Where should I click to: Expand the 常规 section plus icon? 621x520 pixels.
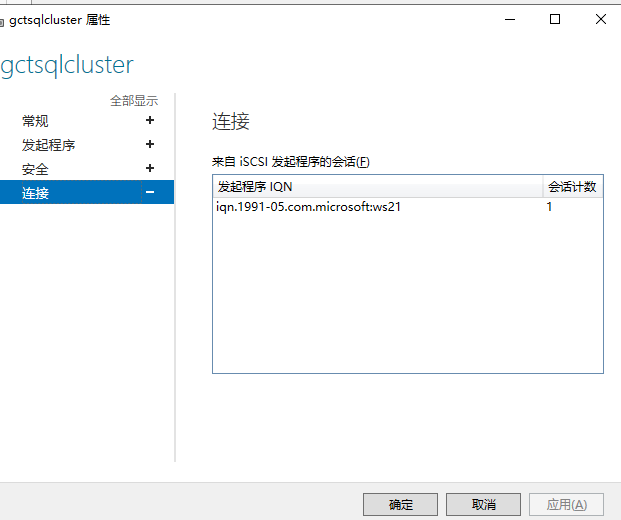click(150, 120)
